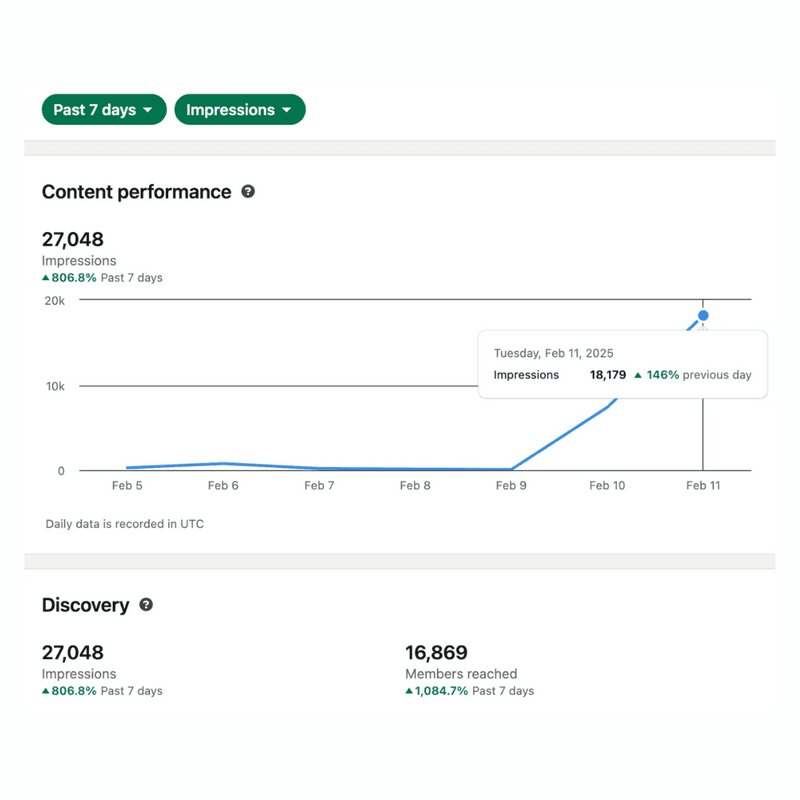This screenshot has height=800, width=800.
Task: Expand the "Impressions" metric dropdown
Action: click(239, 110)
